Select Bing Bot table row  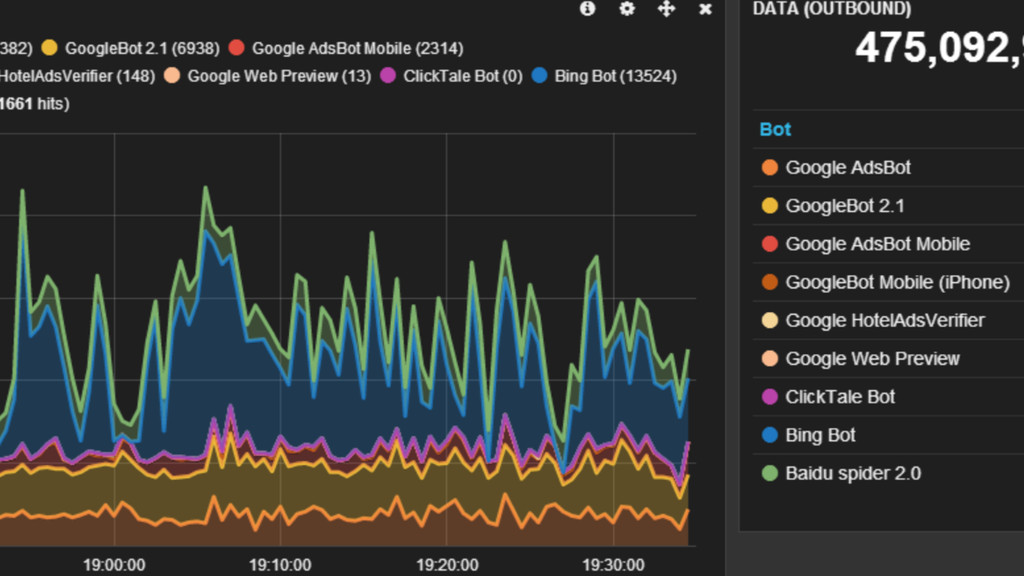point(888,435)
